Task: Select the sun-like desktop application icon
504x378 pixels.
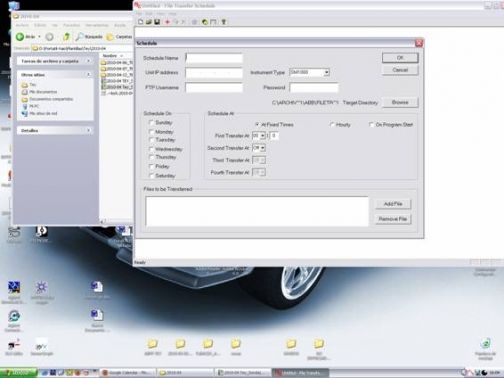Action: click(41, 291)
